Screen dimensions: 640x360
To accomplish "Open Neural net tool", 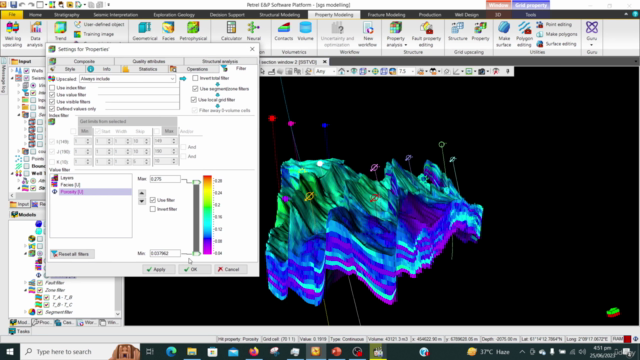I will point(253,31).
